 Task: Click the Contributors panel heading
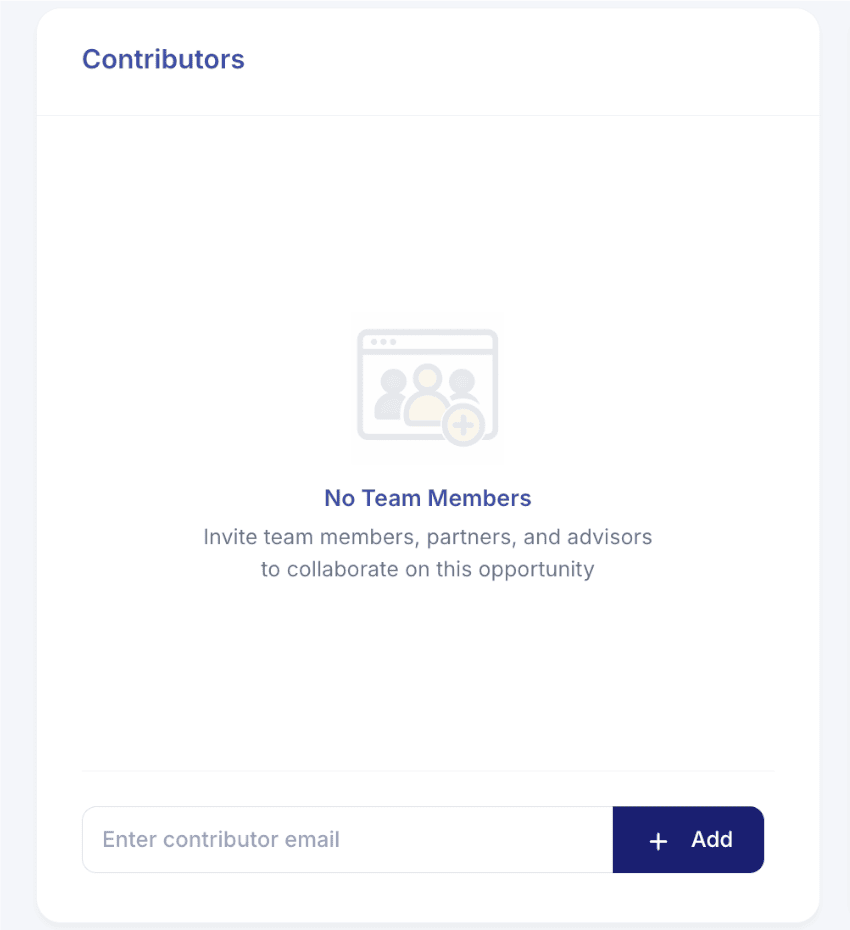tap(163, 59)
